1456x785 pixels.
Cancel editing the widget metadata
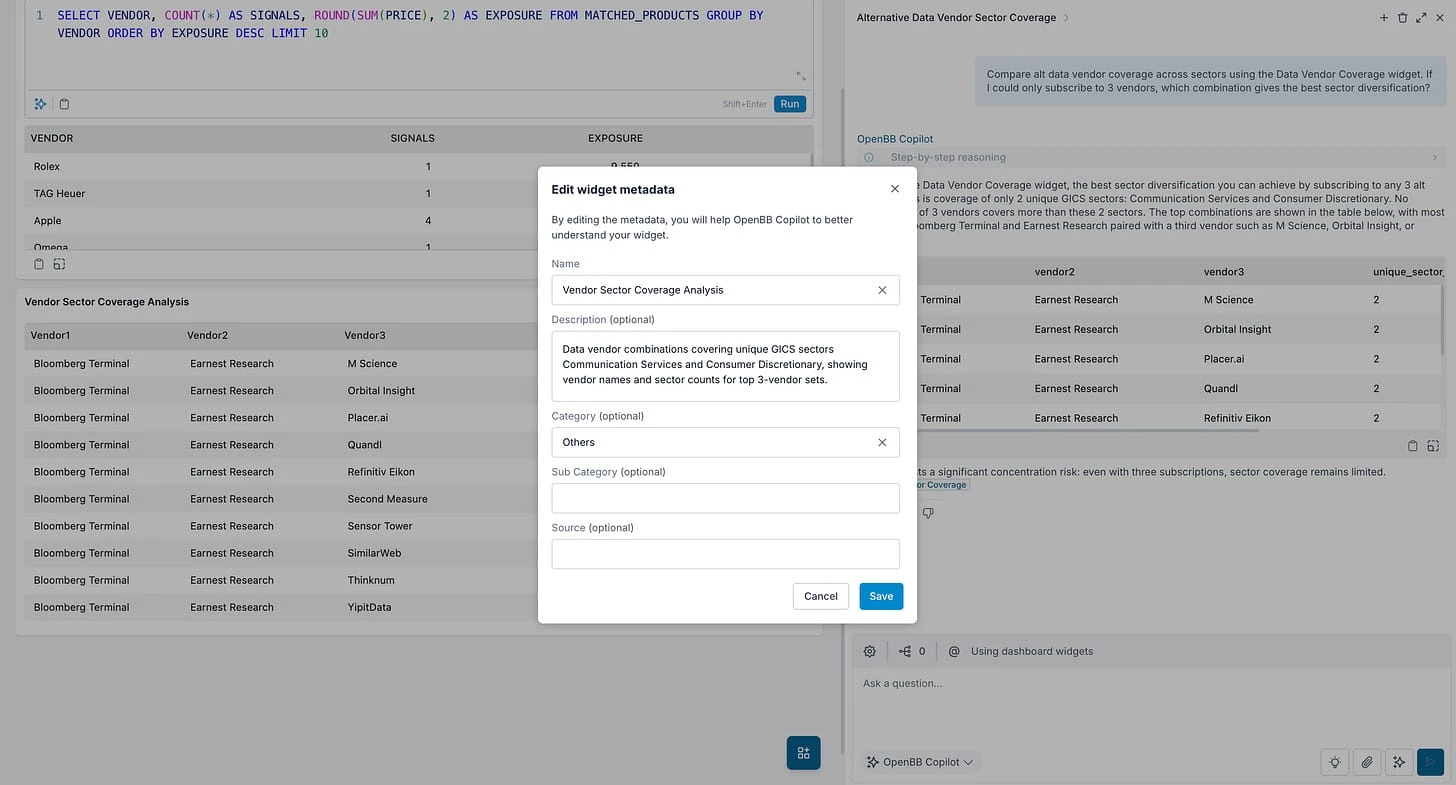coord(820,596)
